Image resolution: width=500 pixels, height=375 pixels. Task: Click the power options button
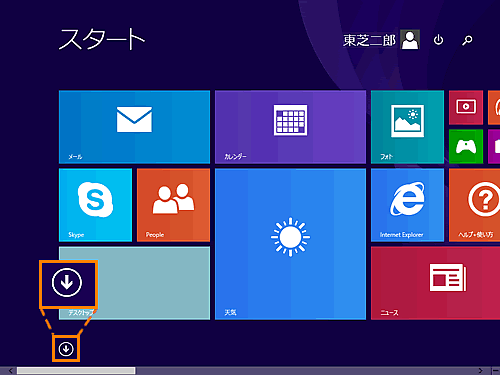(x=438, y=40)
